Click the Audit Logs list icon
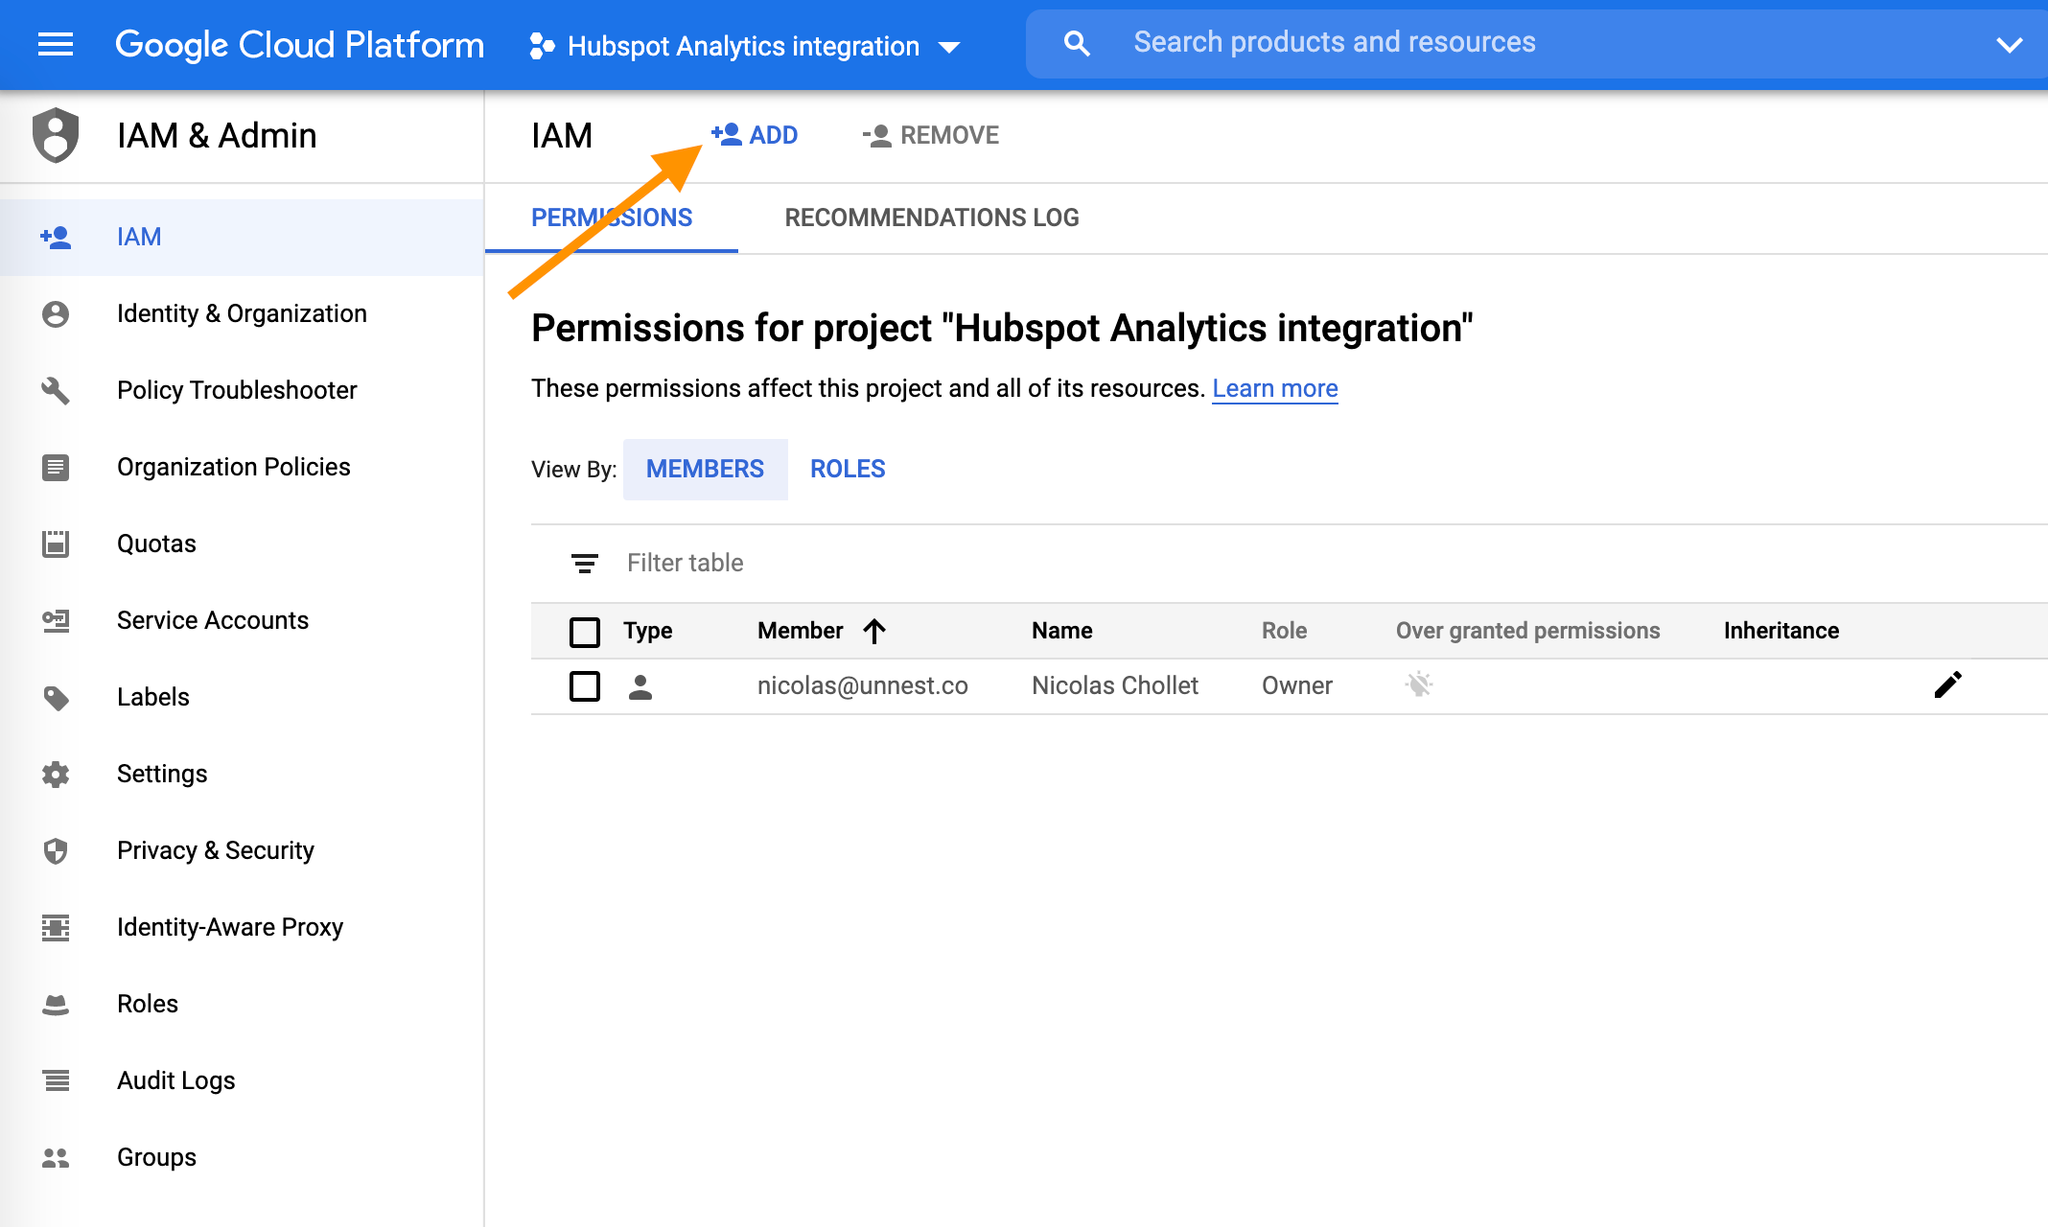The width and height of the screenshot is (2048, 1227). click(x=56, y=1081)
